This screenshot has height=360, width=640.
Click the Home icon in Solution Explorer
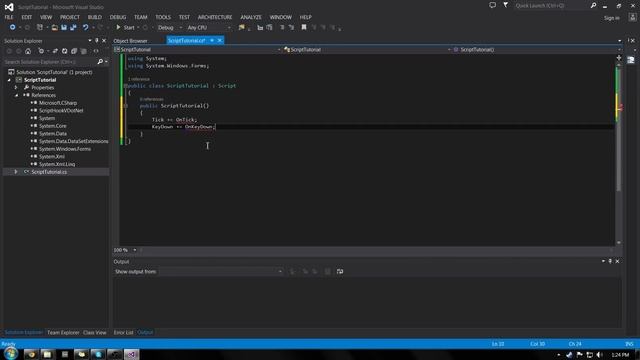[x=28, y=51]
